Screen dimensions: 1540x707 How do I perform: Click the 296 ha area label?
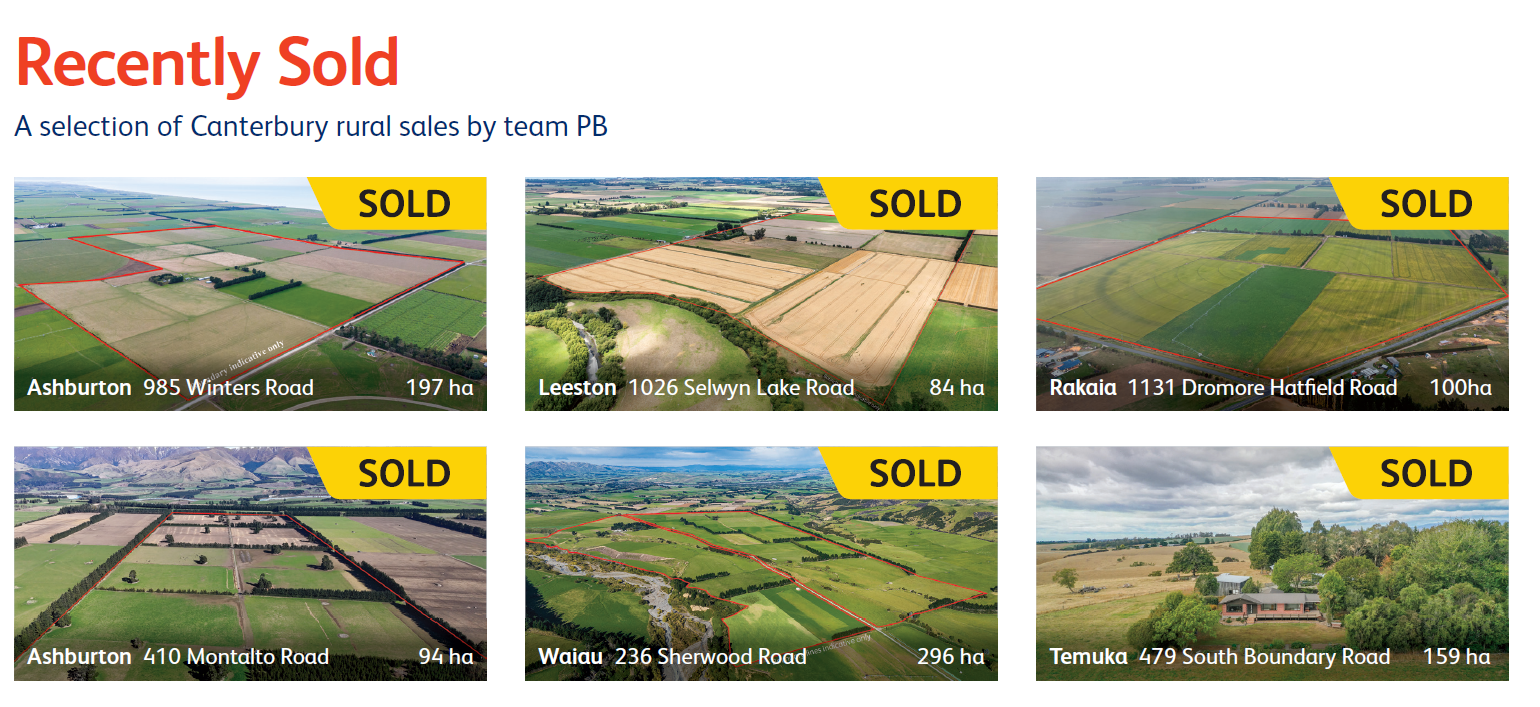click(x=950, y=657)
